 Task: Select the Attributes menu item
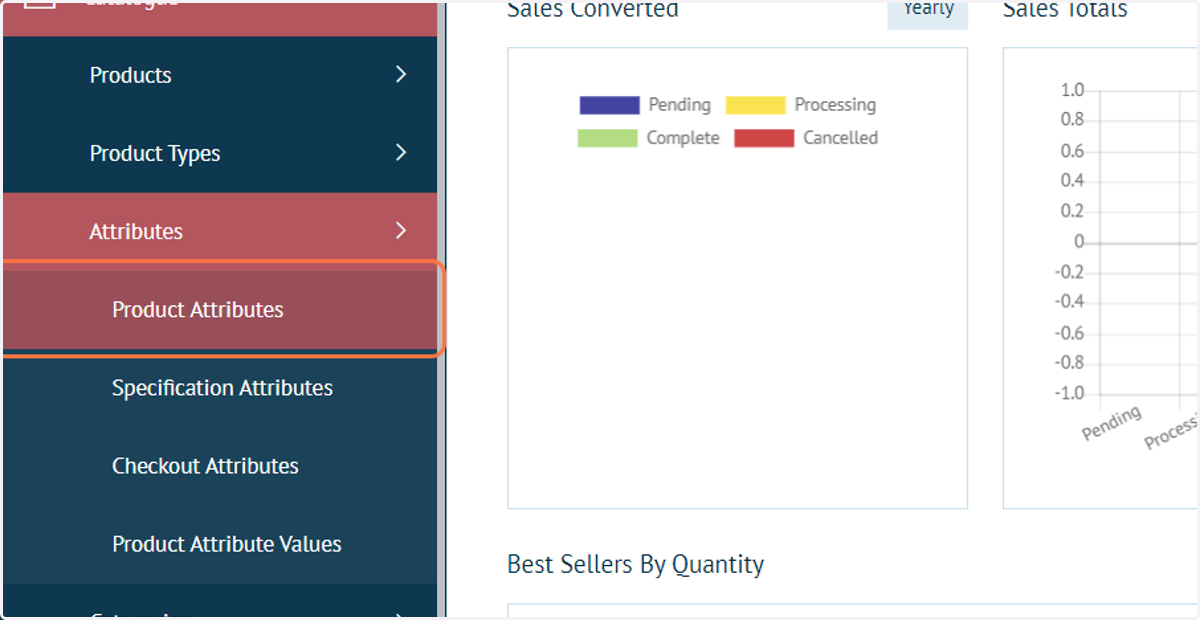pos(220,231)
